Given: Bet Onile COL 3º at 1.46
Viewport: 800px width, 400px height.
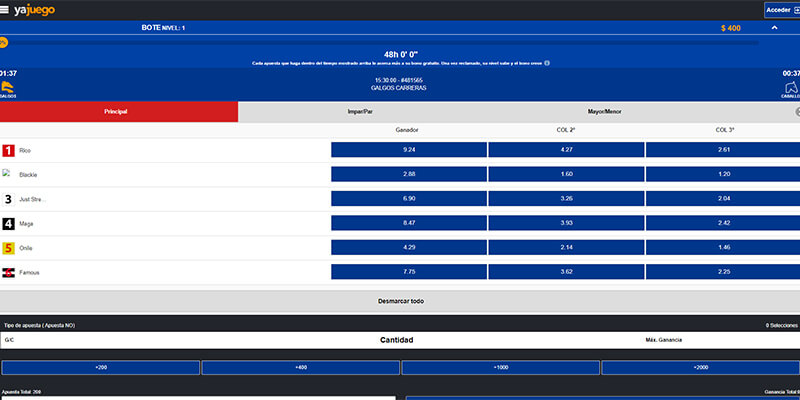Looking at the screenshot, I should coord(723,247).
